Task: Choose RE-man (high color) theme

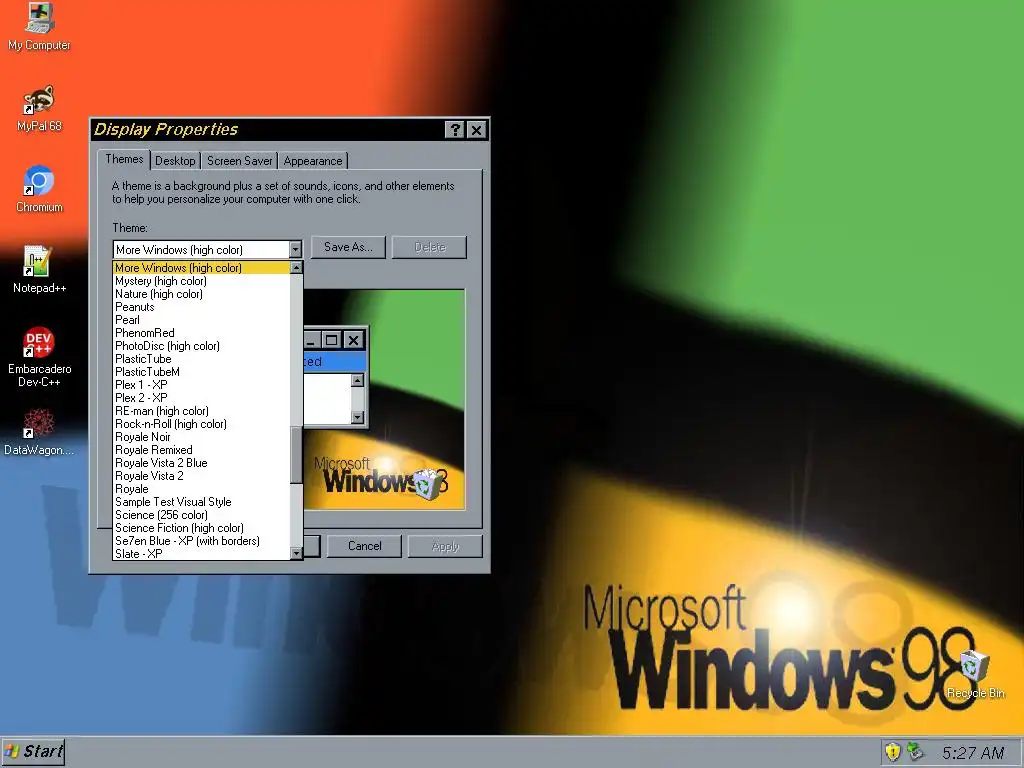Action: click(x=201, y=411)
